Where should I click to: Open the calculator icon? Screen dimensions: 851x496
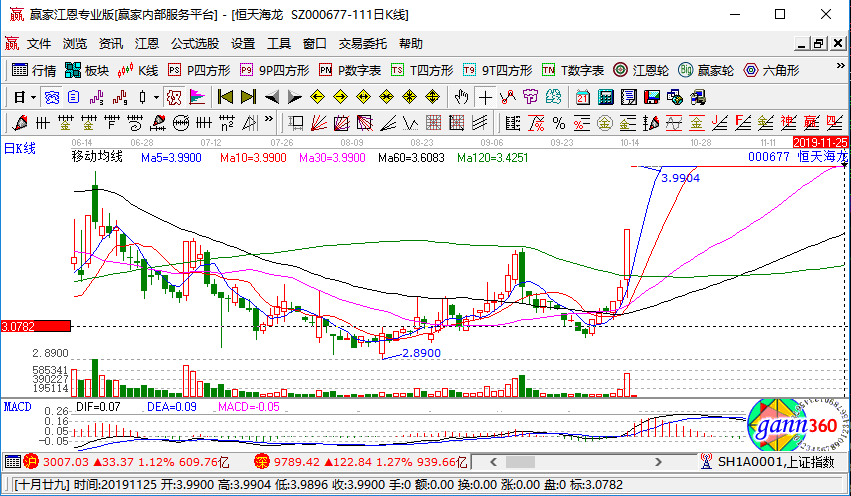click(605, 98)
